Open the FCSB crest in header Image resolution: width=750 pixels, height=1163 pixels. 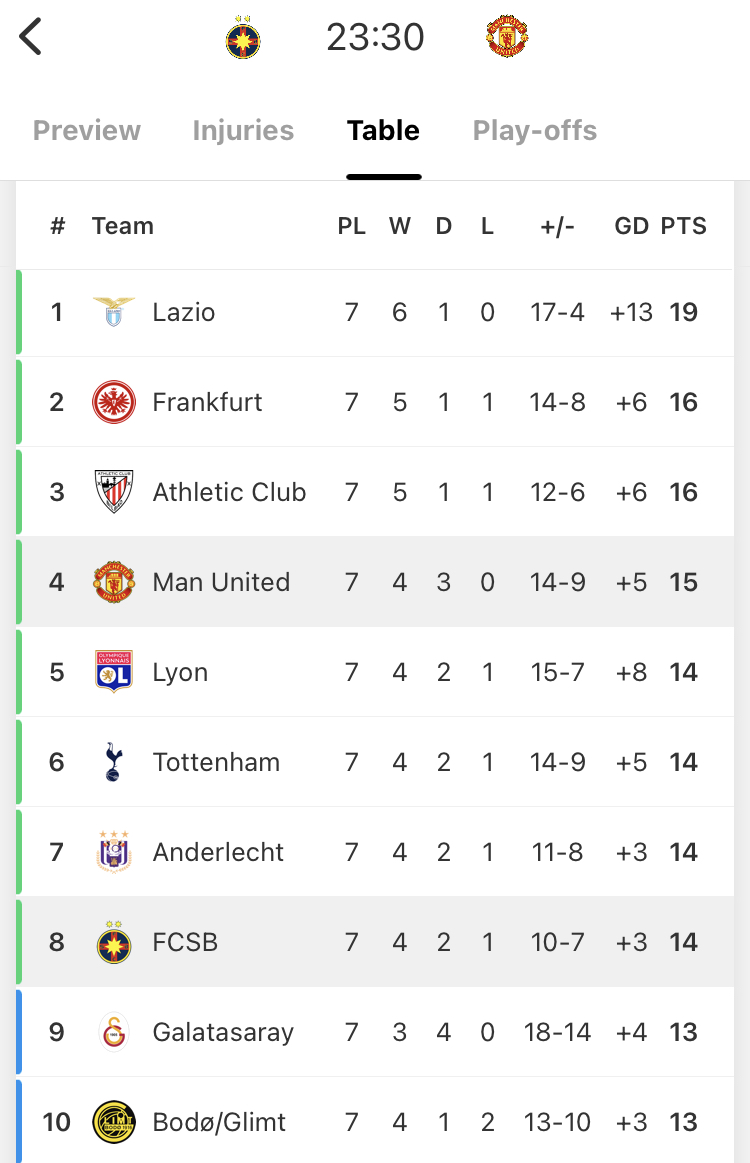[243, 37]
